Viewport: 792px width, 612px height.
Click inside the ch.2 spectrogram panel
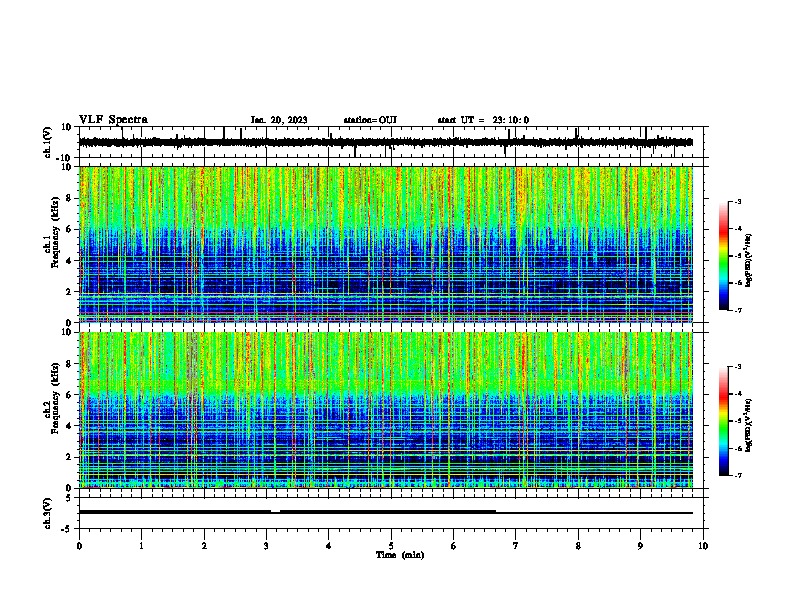386,410
